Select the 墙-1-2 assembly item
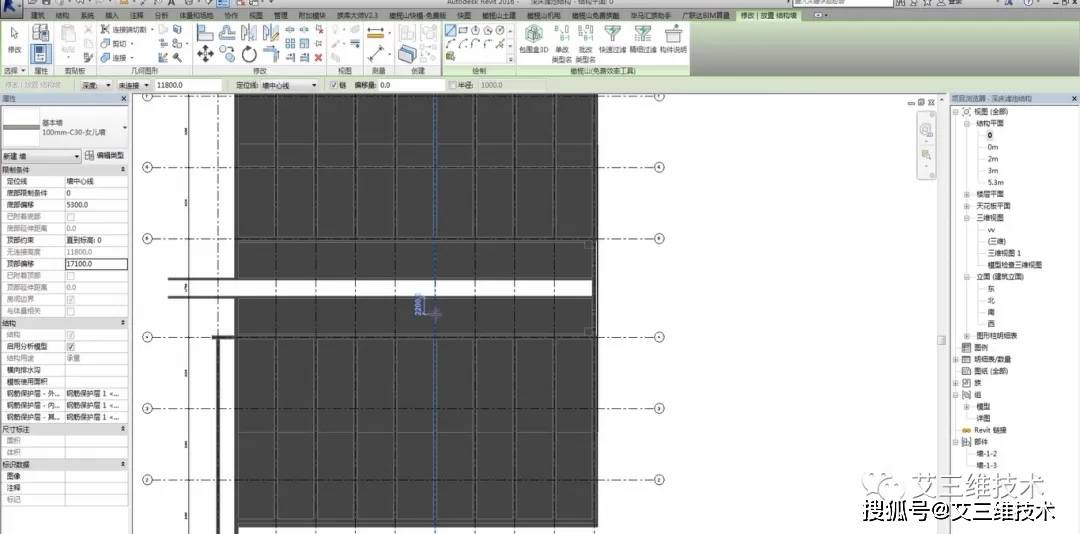 coord(986,454)
